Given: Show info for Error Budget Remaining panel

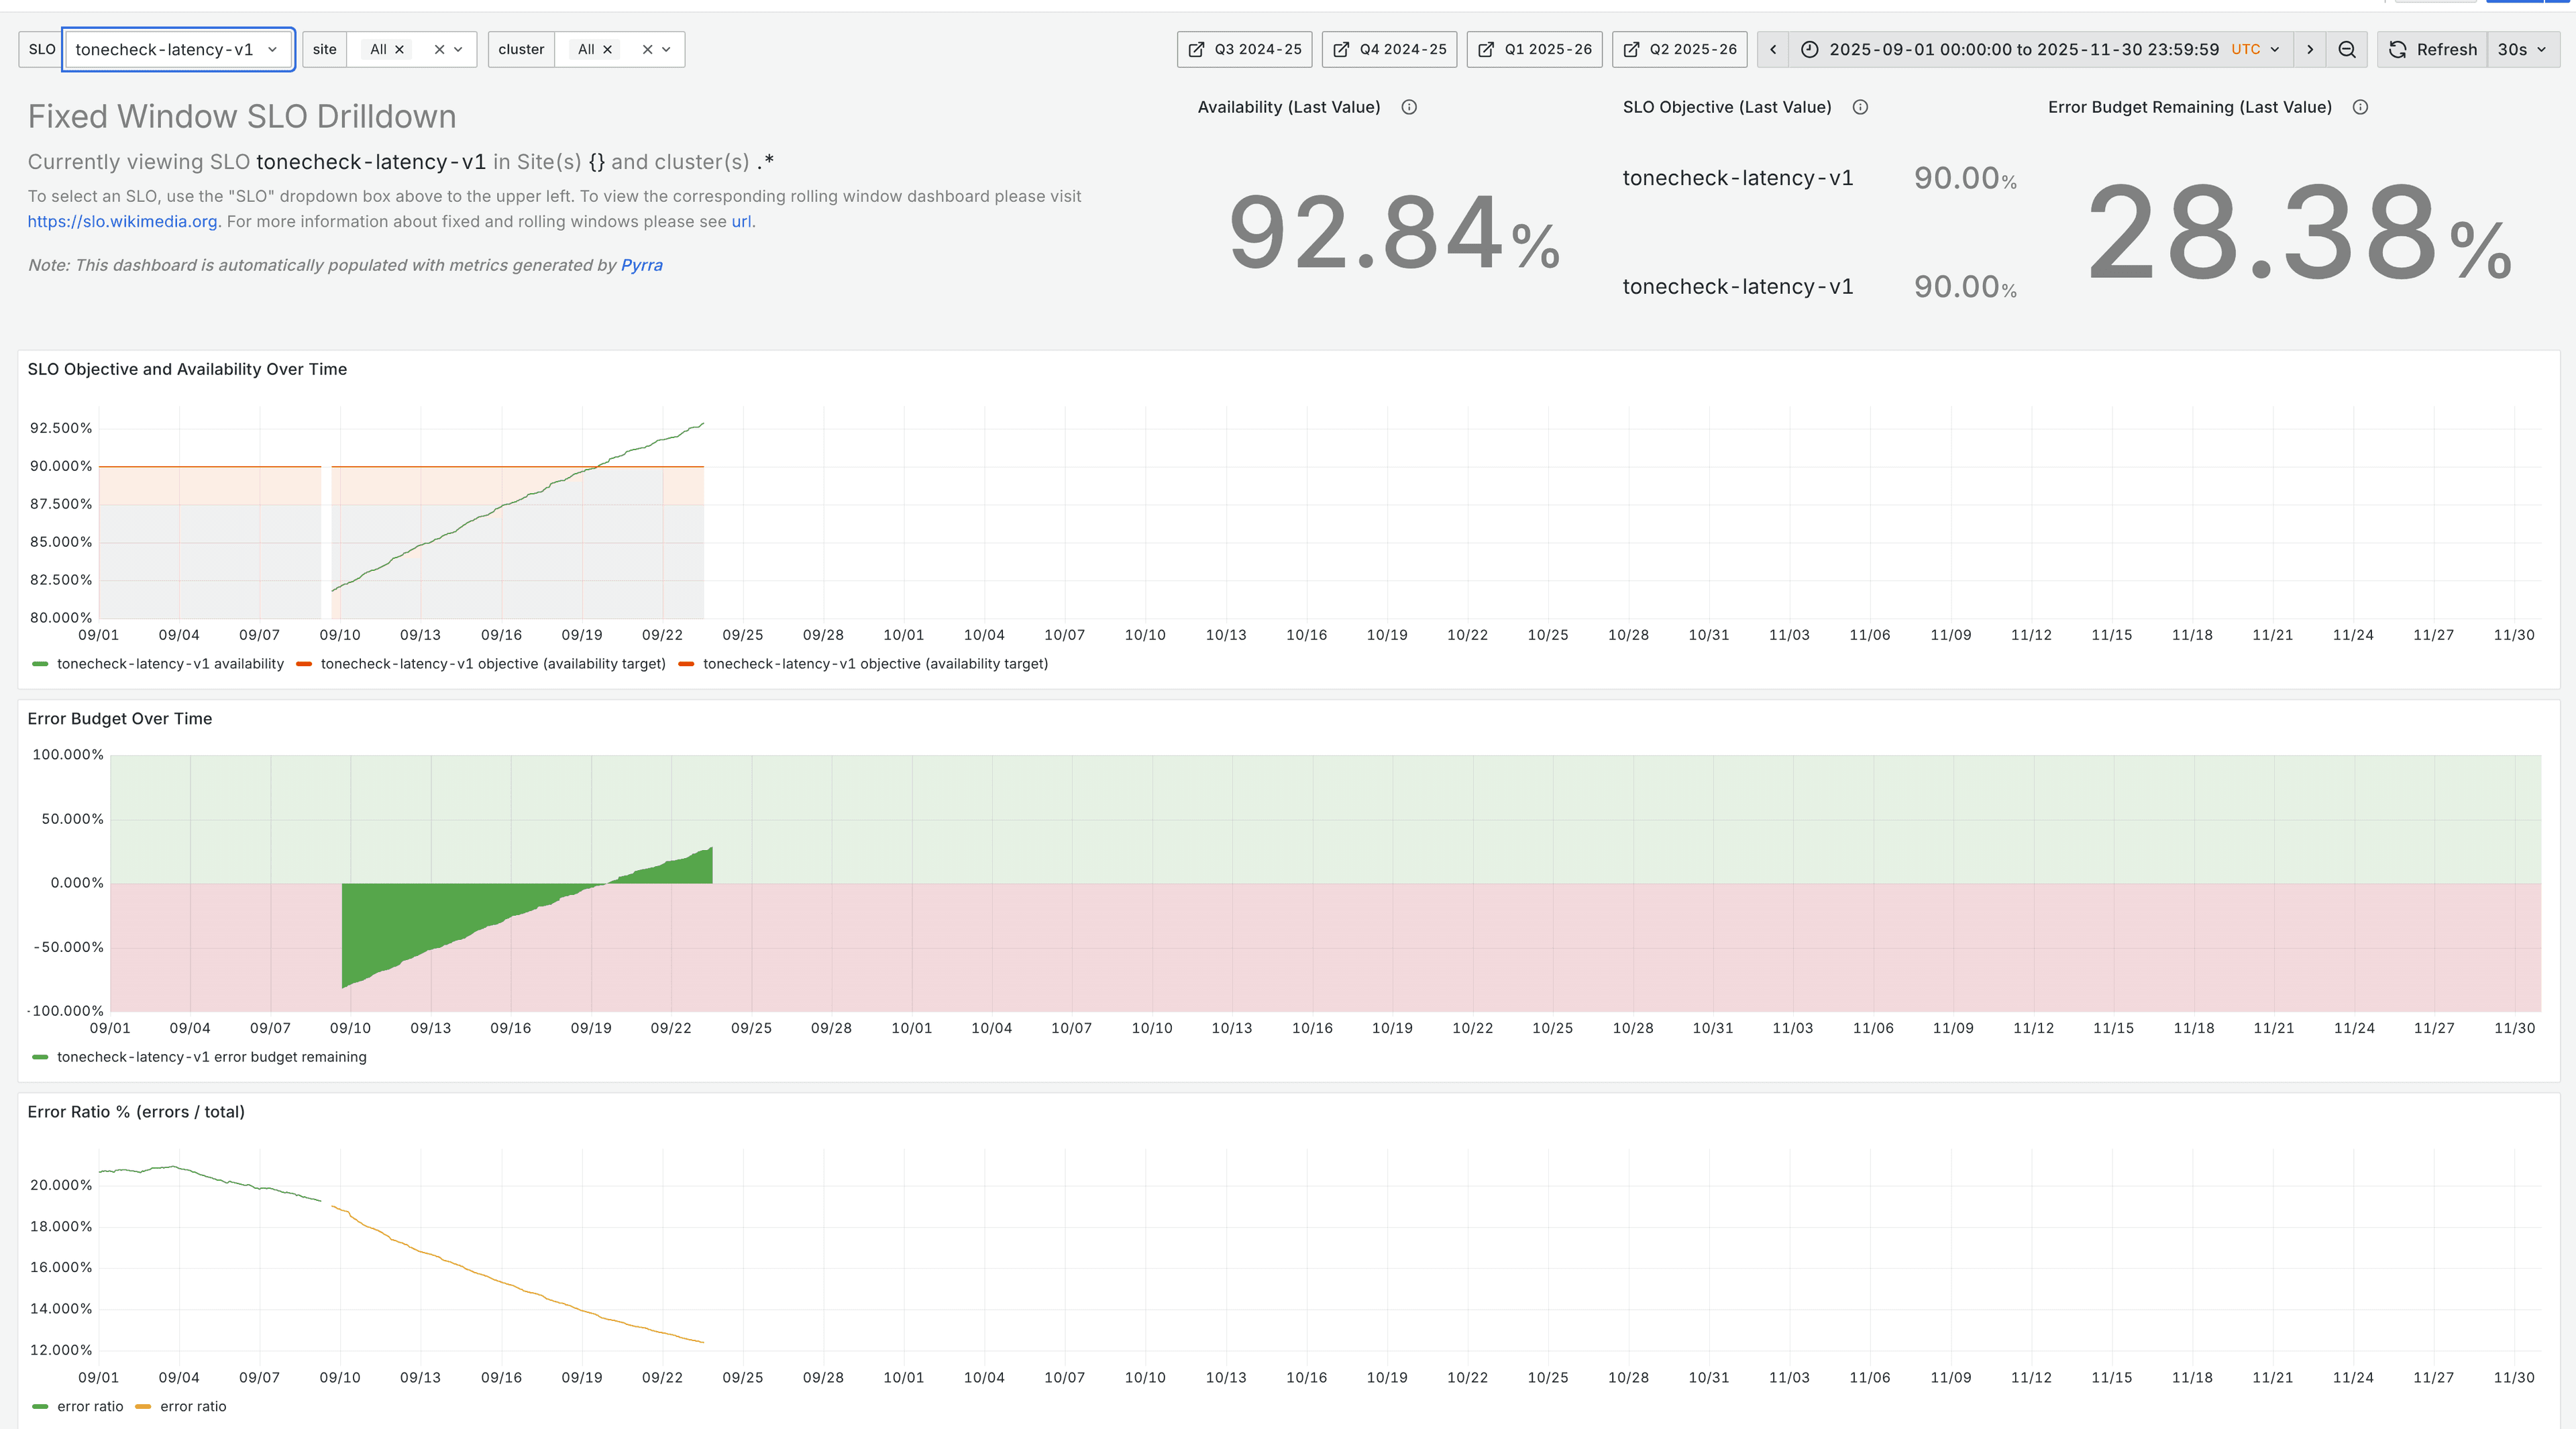Looking at the screenshot, I should pyautogui.click(x=2360, y=107).
